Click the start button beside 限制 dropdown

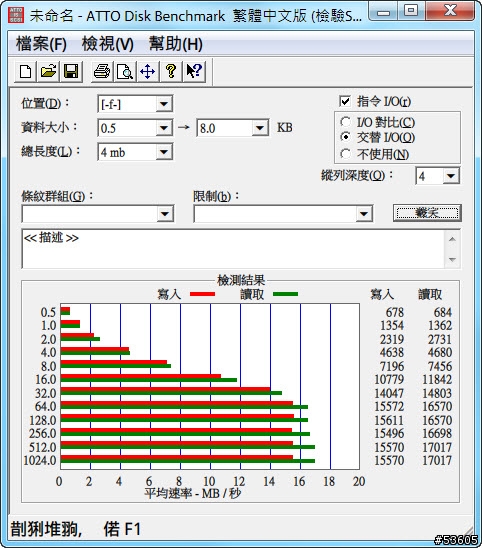point(427,213)
